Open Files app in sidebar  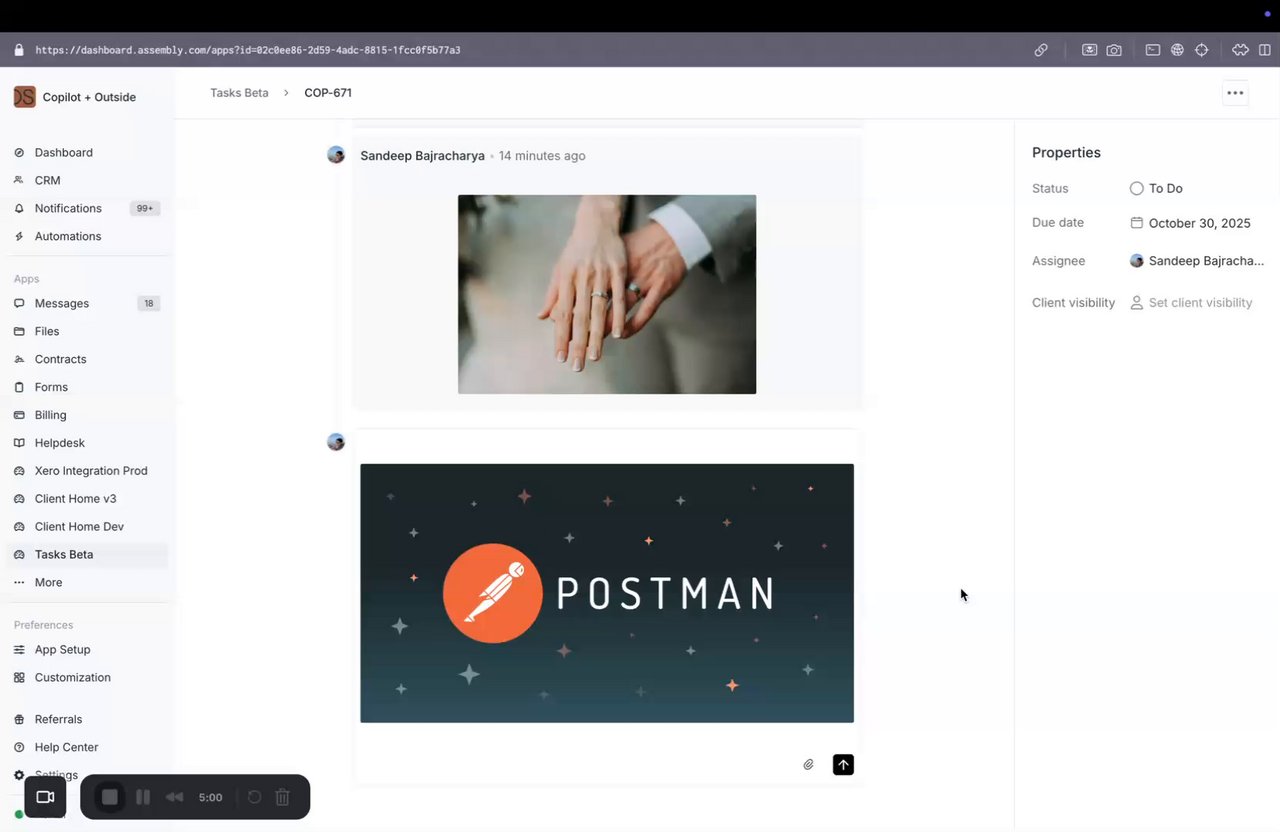[x=47, y=332]
